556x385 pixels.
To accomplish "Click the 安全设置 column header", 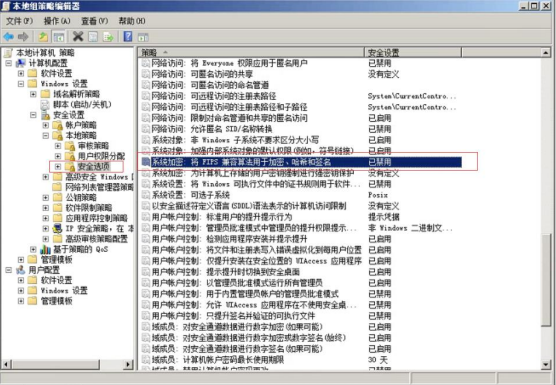I will 413,52.
